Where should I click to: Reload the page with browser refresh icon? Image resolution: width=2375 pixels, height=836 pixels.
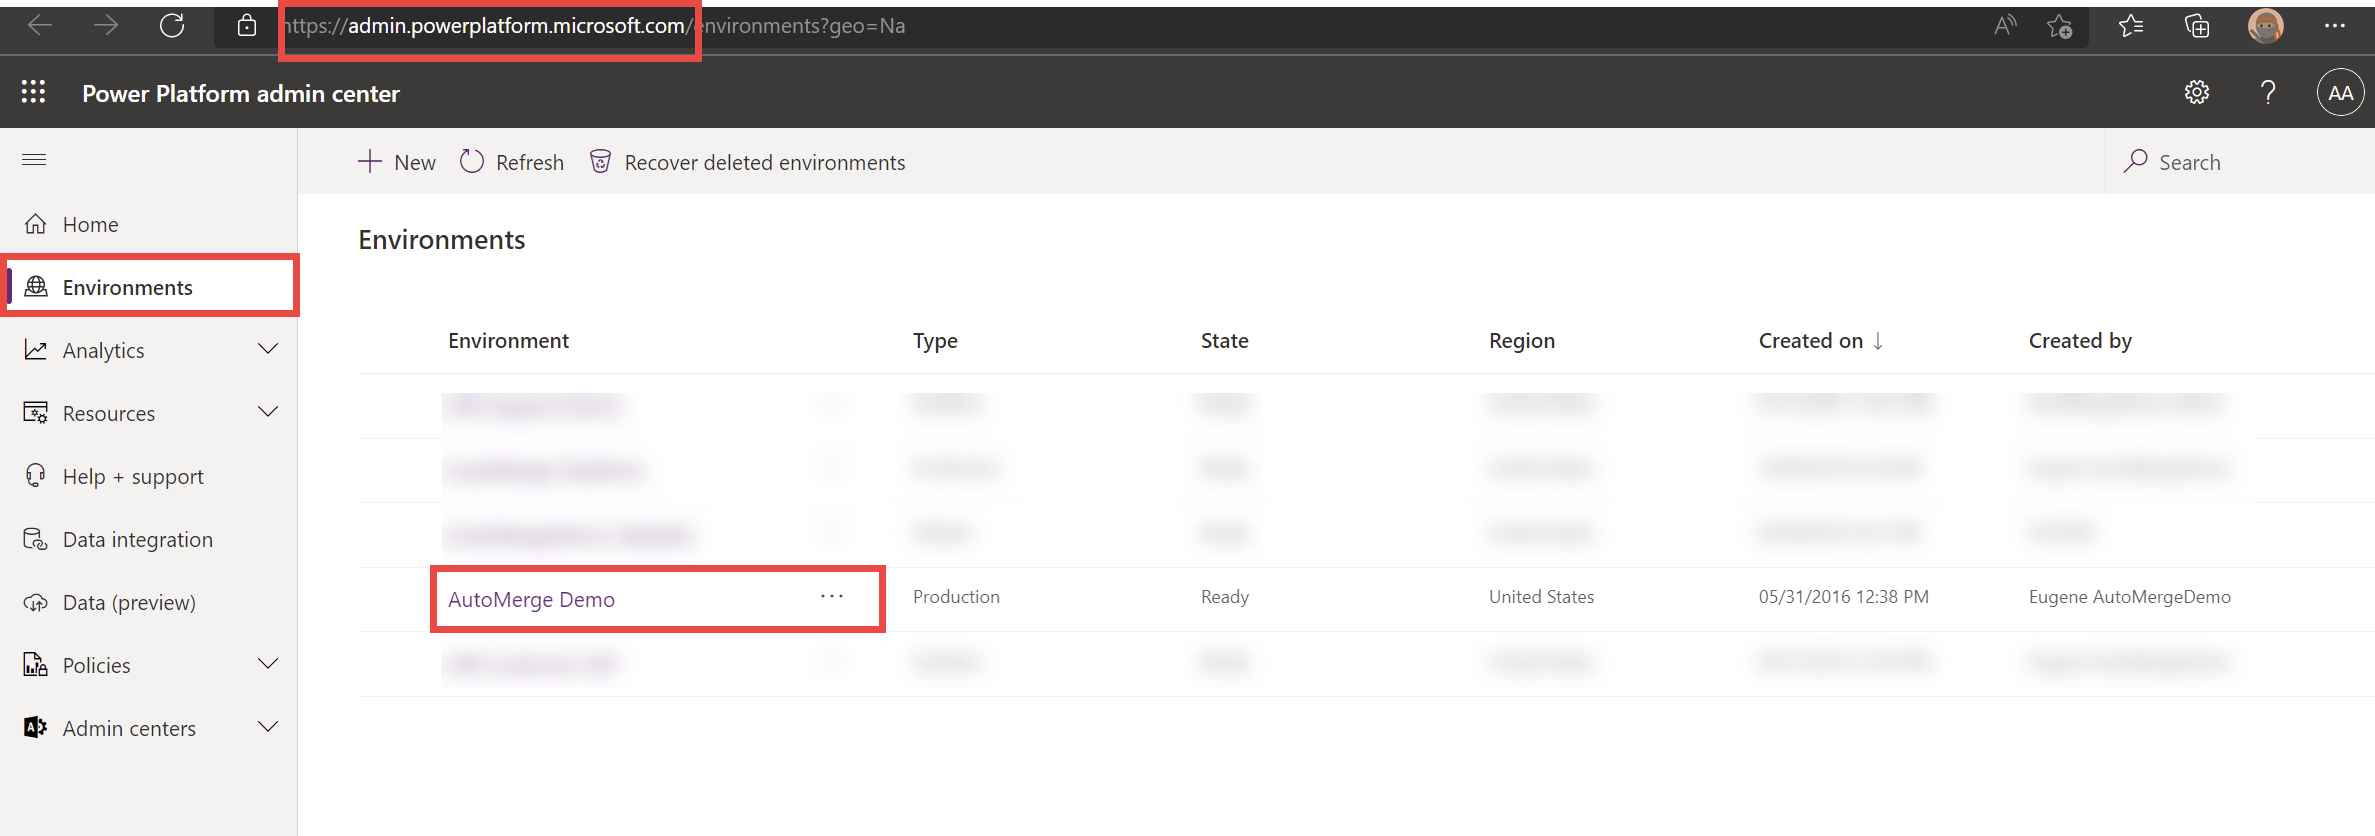coord(172,26)
